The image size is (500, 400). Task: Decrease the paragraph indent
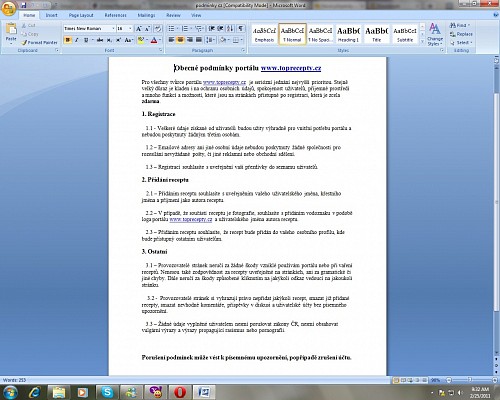pos(211,29)
